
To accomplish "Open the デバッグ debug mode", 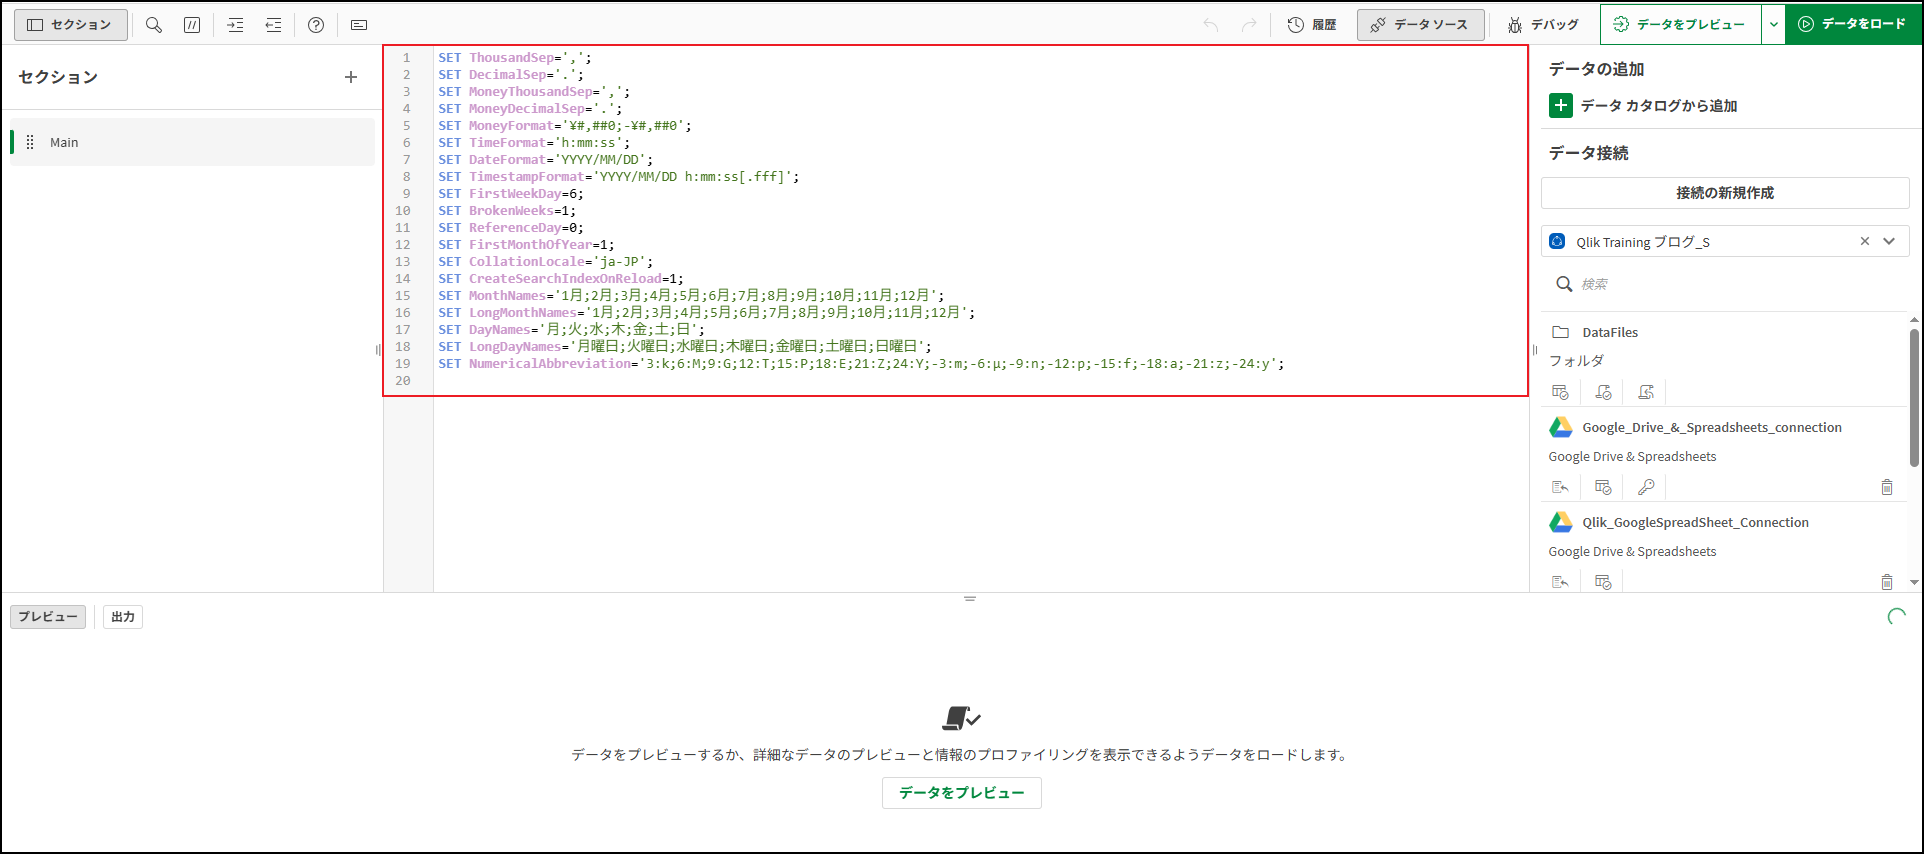I will (1543, 25).
